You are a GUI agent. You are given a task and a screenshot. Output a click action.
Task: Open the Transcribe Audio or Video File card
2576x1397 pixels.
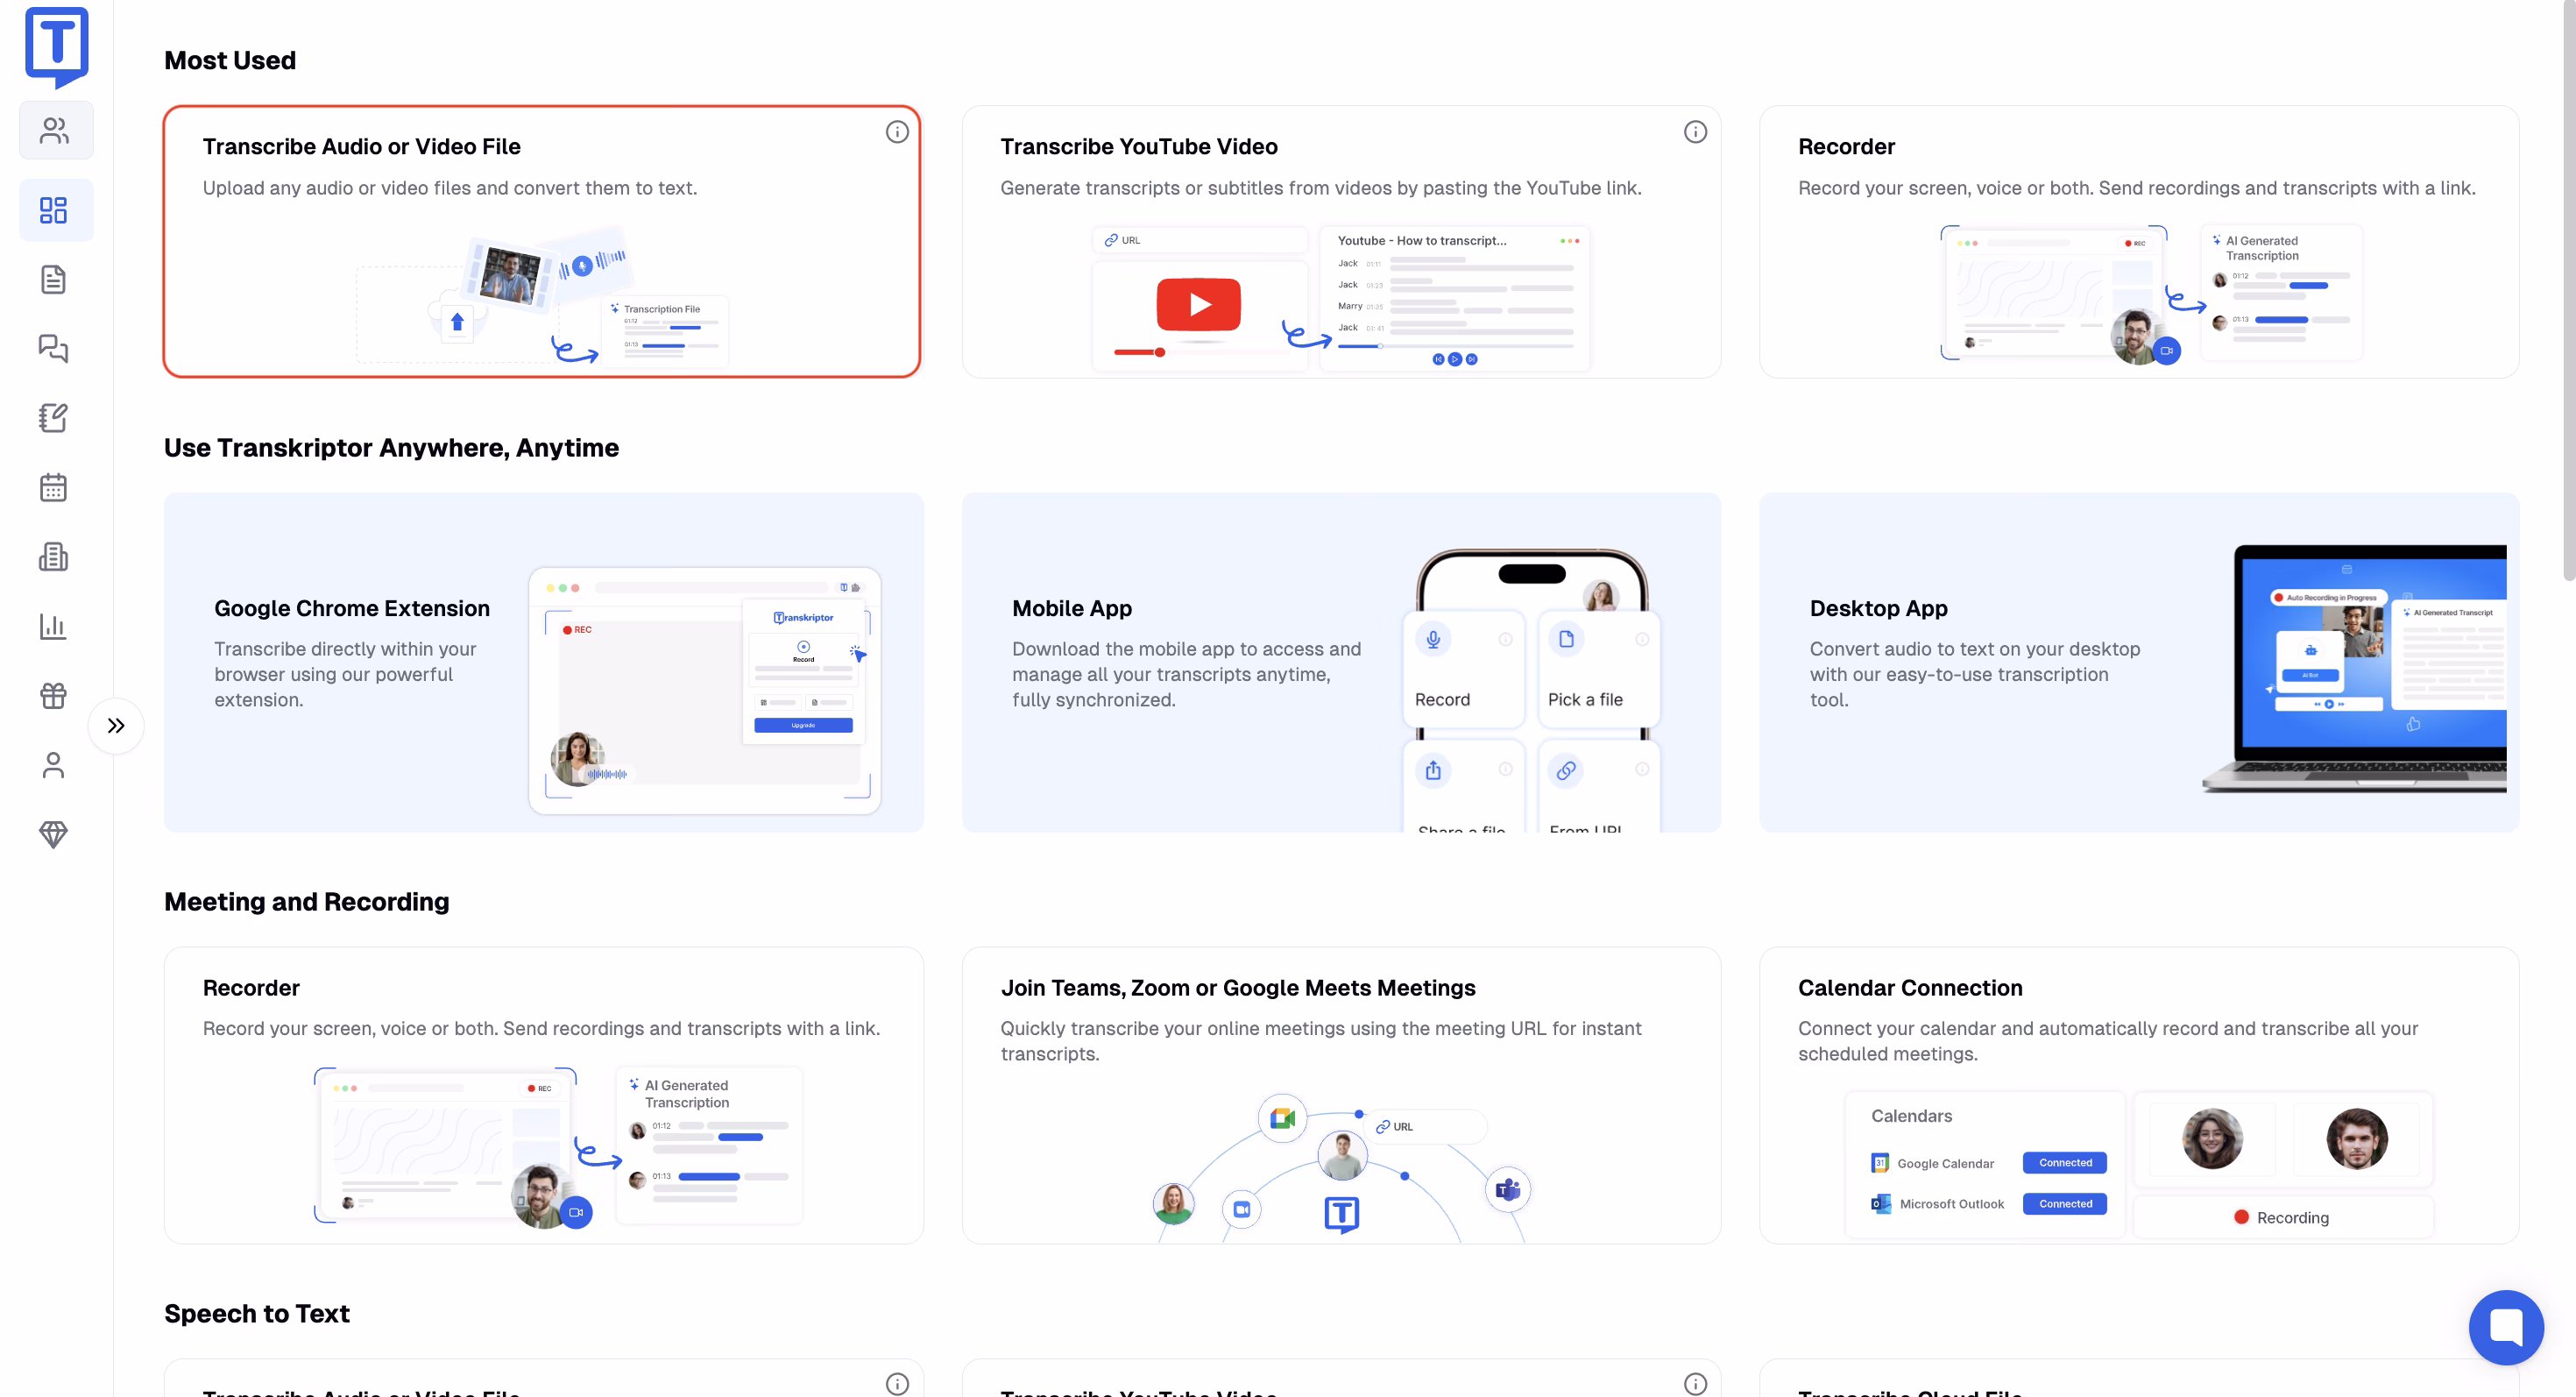(542, 241)
